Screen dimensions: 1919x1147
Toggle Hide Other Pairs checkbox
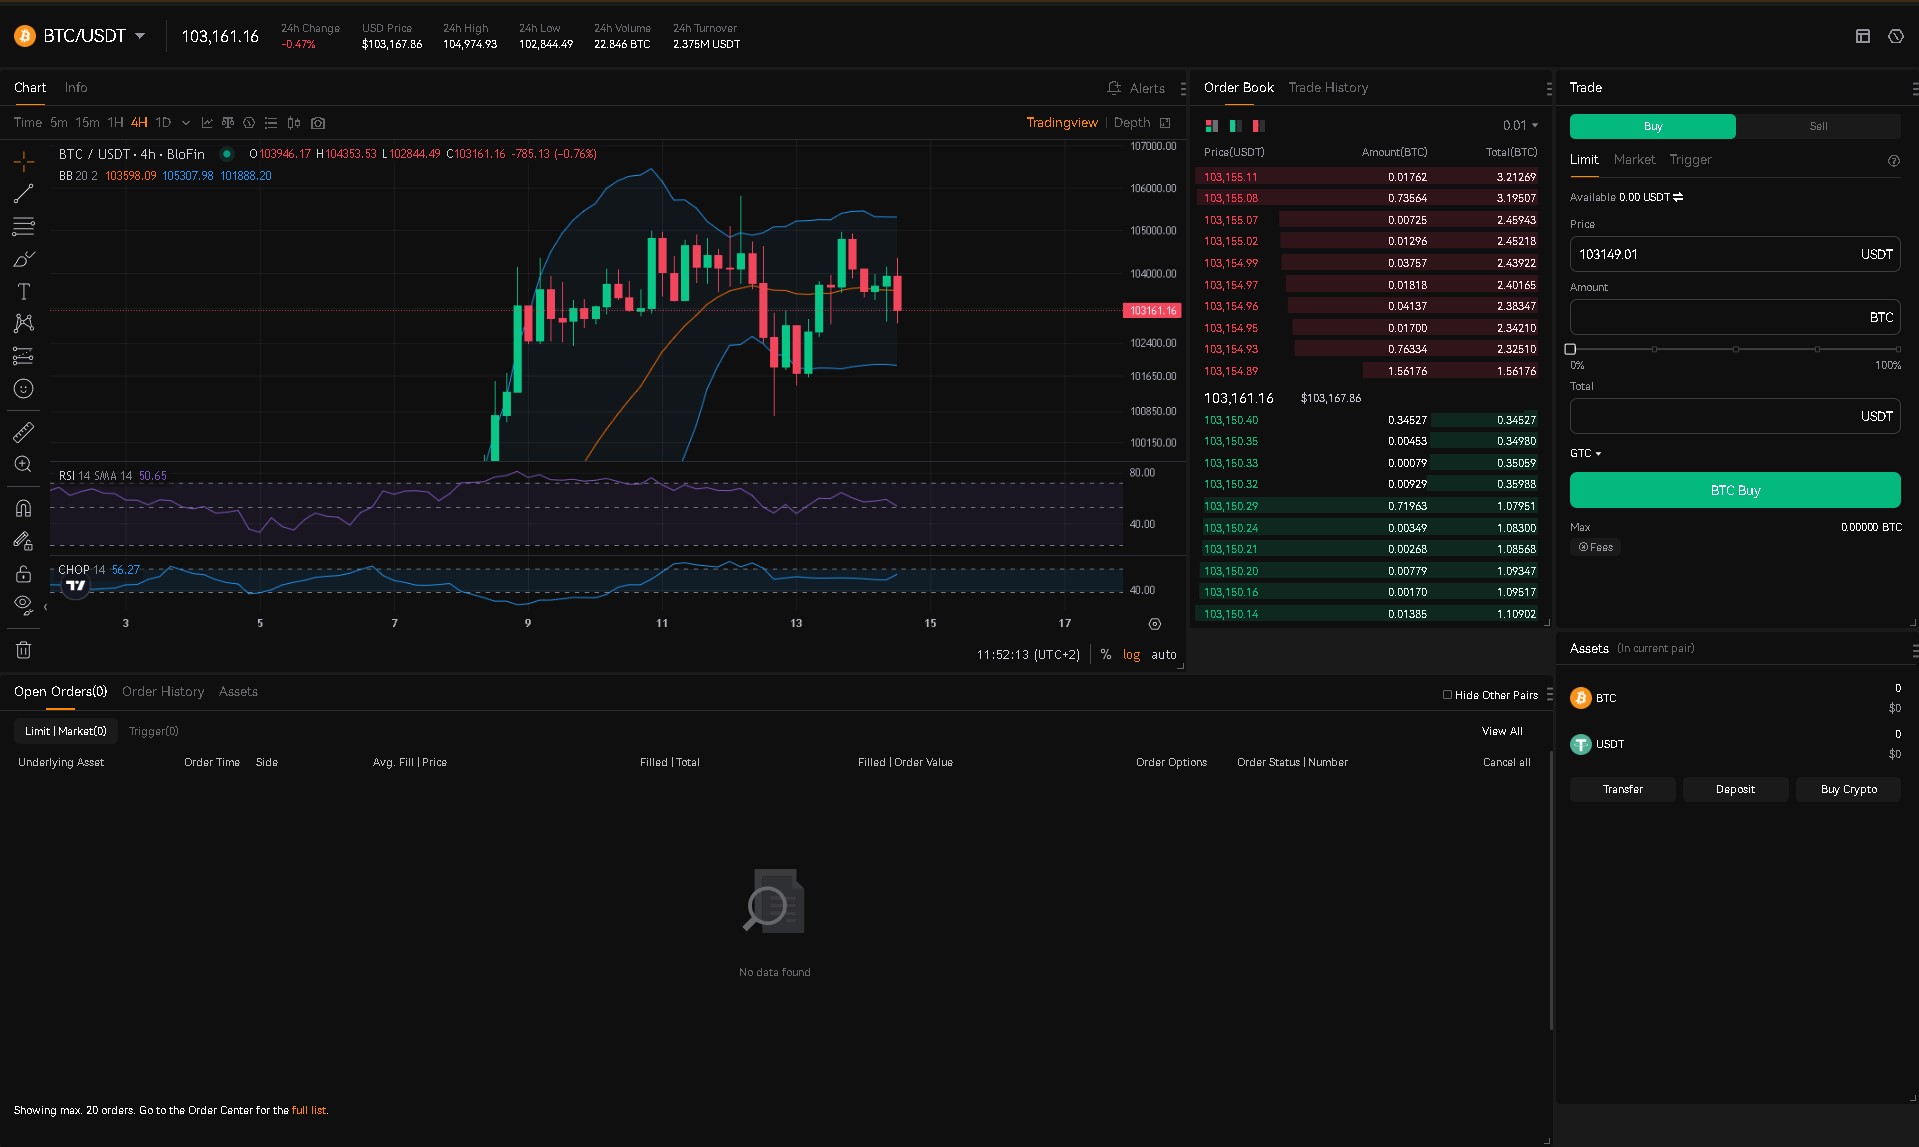tap(1447, 694)
